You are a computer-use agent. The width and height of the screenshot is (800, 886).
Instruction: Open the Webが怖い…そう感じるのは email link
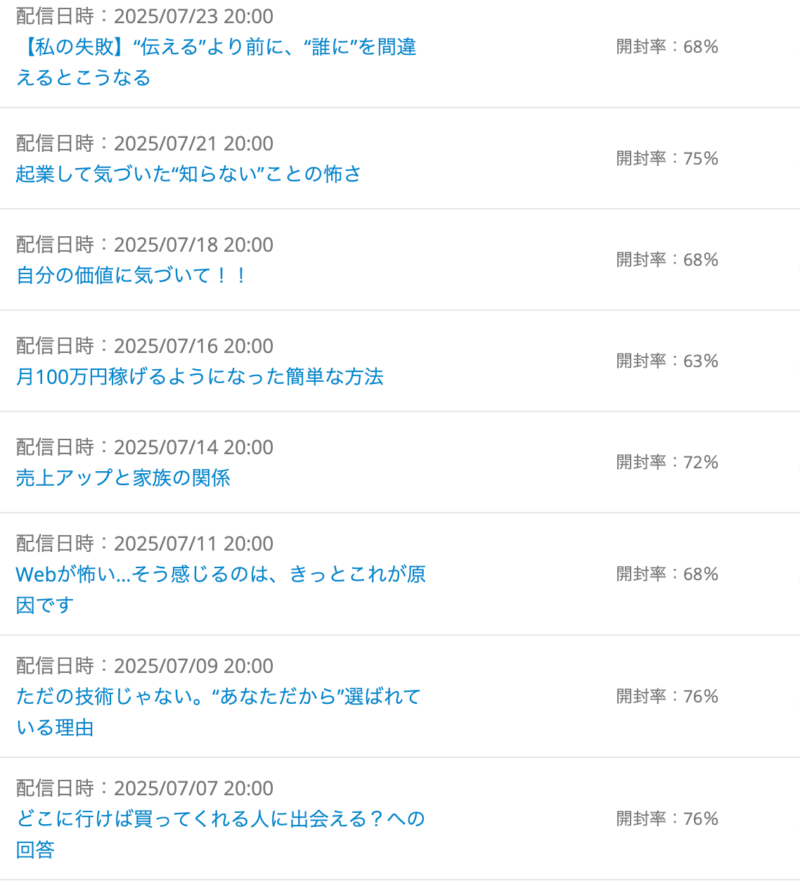220,589
